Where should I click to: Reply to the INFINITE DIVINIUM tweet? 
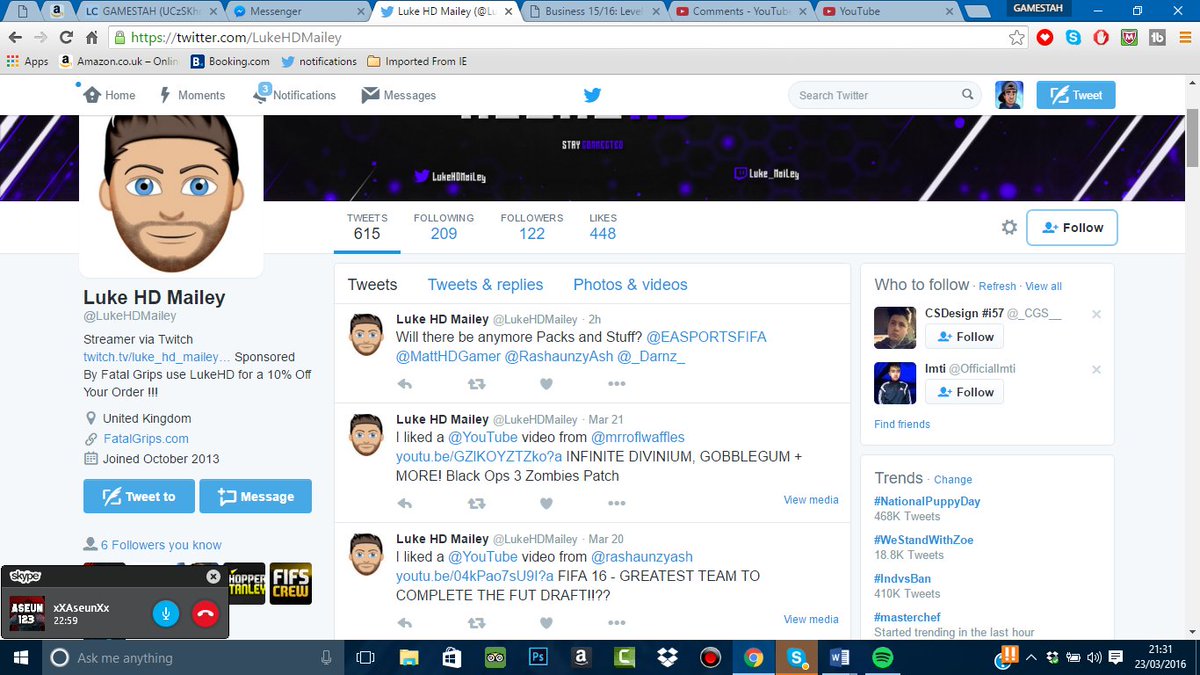[x=405, y=504]
